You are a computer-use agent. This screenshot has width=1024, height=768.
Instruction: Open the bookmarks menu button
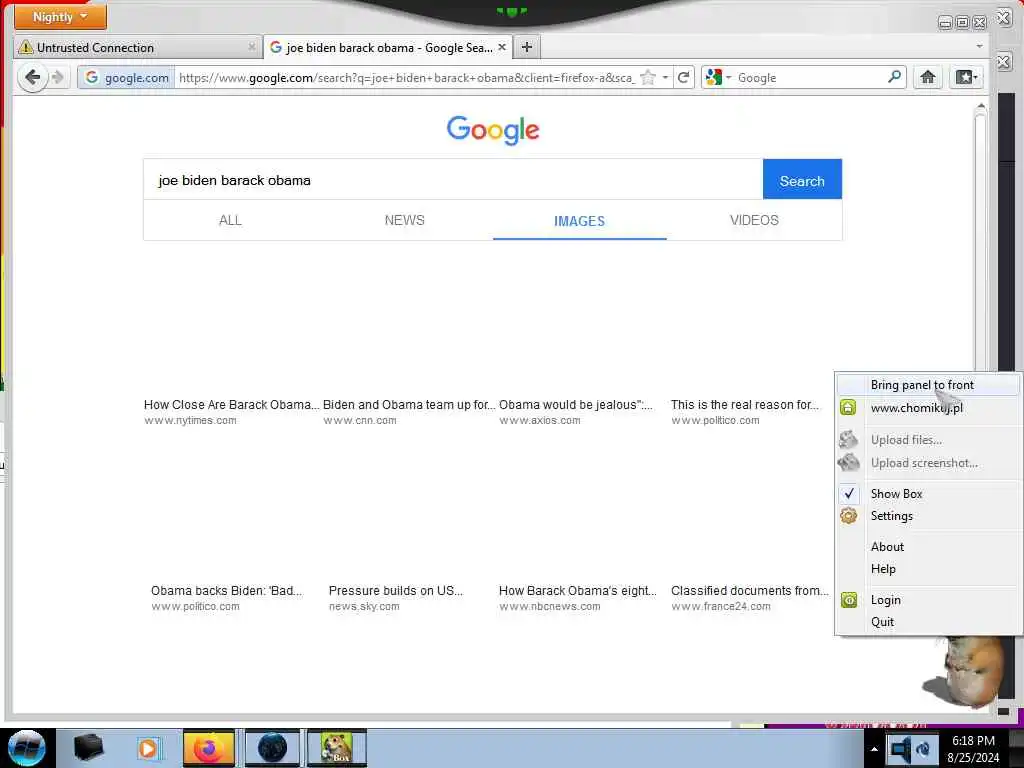[966, 77]
